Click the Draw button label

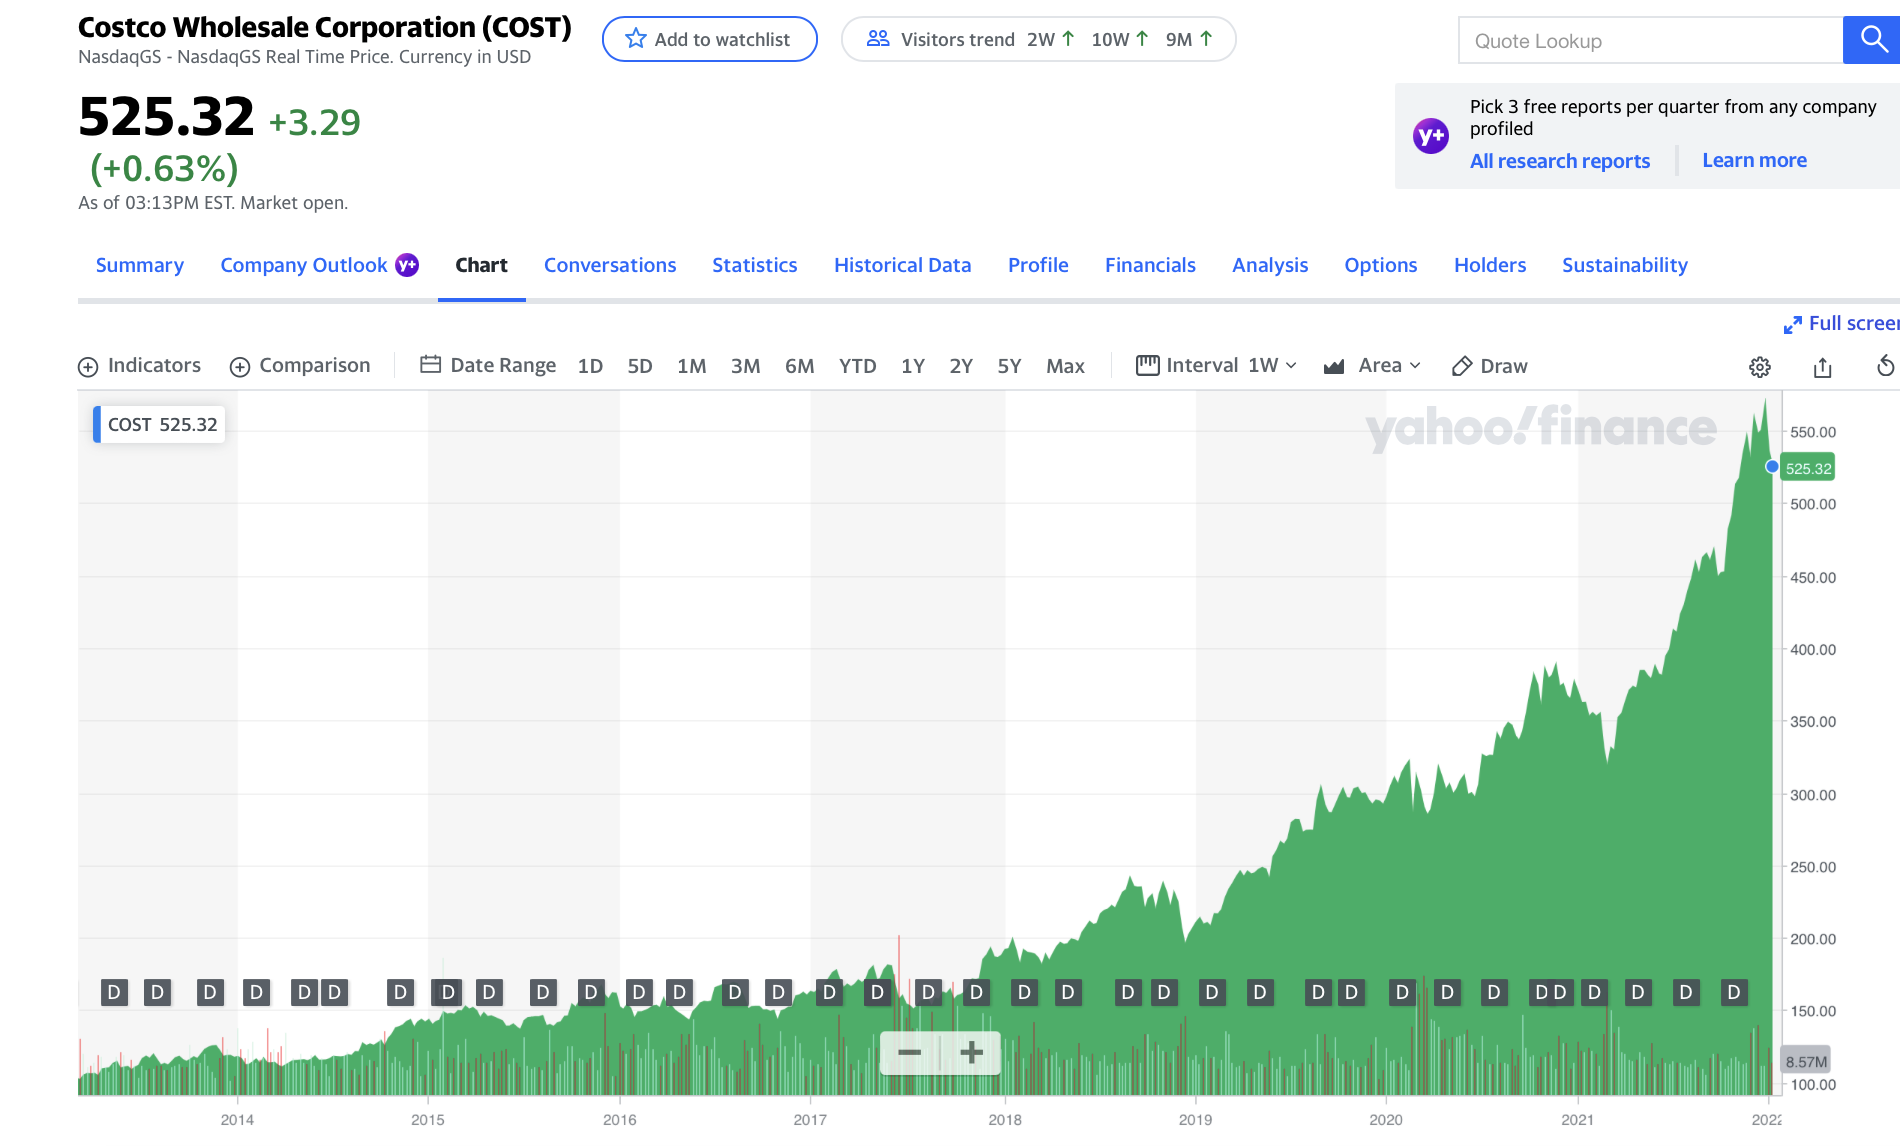pyautogui.click(x=1504, y=366)
